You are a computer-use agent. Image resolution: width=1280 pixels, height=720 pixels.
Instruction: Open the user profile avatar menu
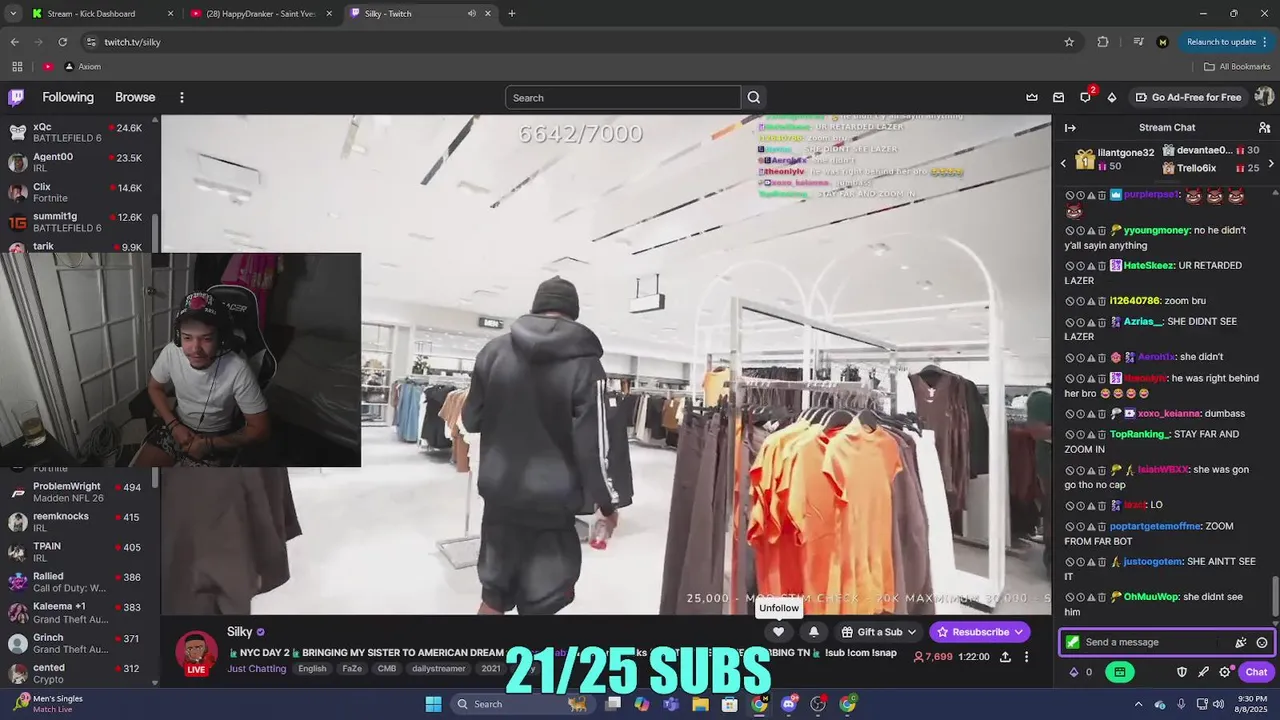click(x=1264, y=97)
